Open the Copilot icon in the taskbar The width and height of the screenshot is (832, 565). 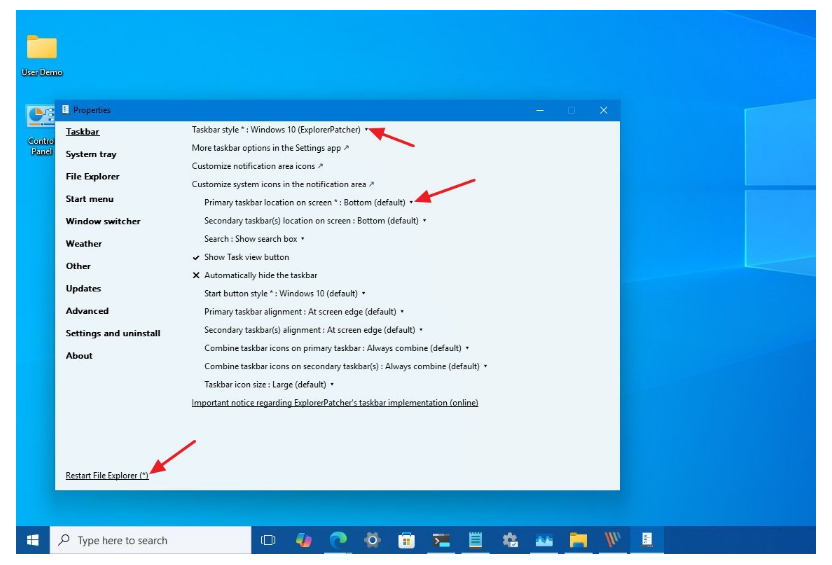pos(303,540)
